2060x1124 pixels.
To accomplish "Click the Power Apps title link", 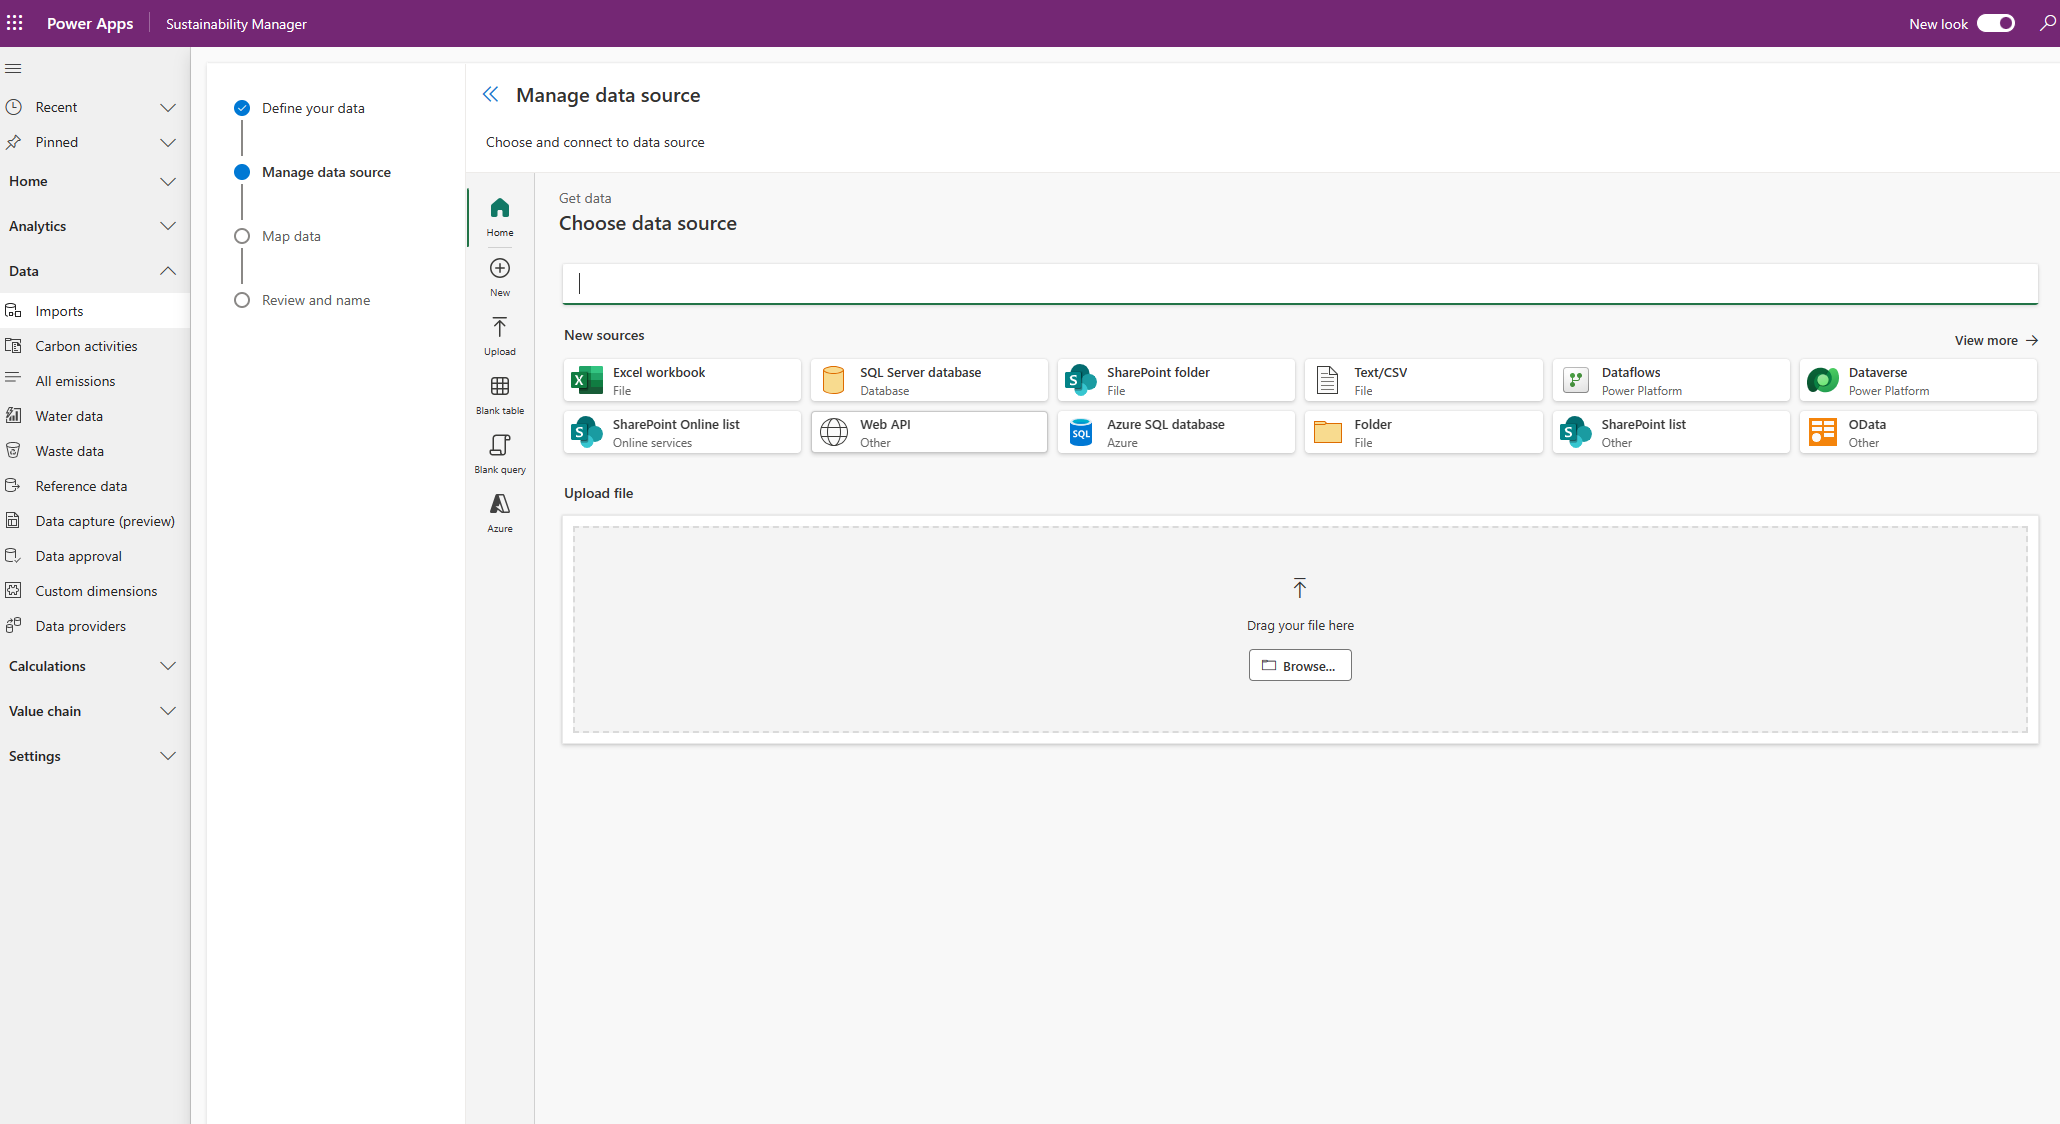I will [90, 24].
